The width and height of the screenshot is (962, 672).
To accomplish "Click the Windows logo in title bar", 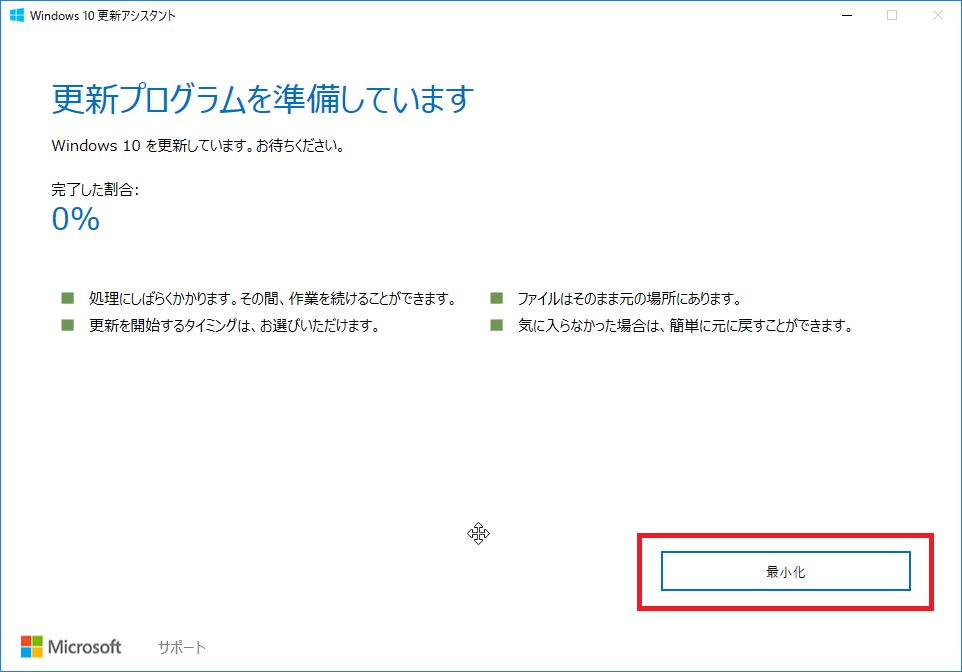I will [17, 15].
